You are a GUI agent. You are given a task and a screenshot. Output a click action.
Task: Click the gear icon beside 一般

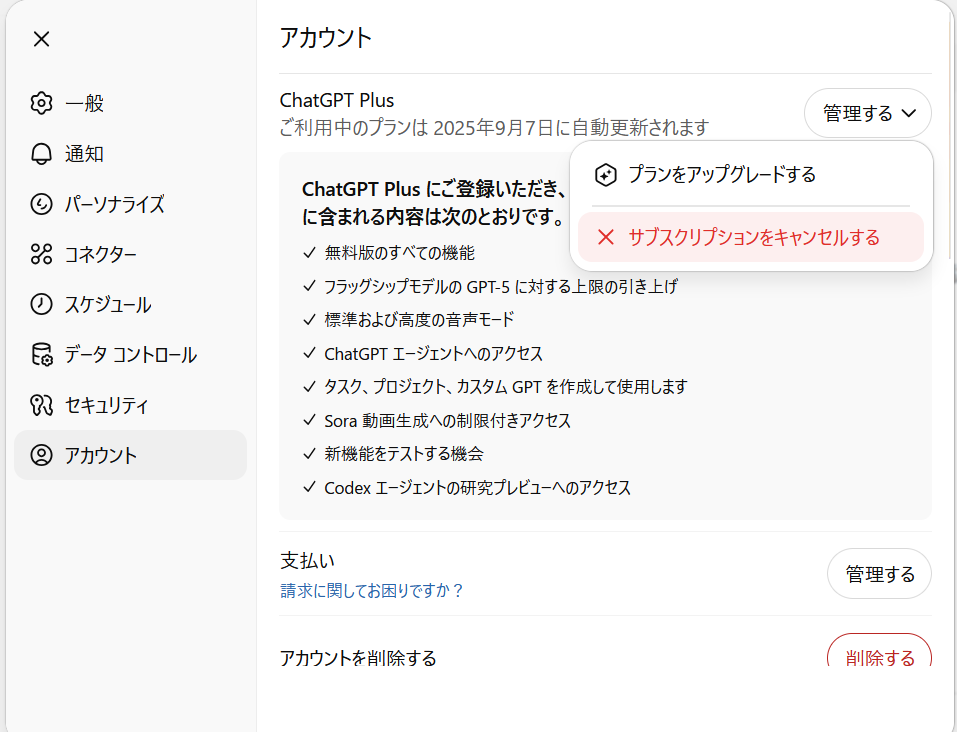click(42, 103)
